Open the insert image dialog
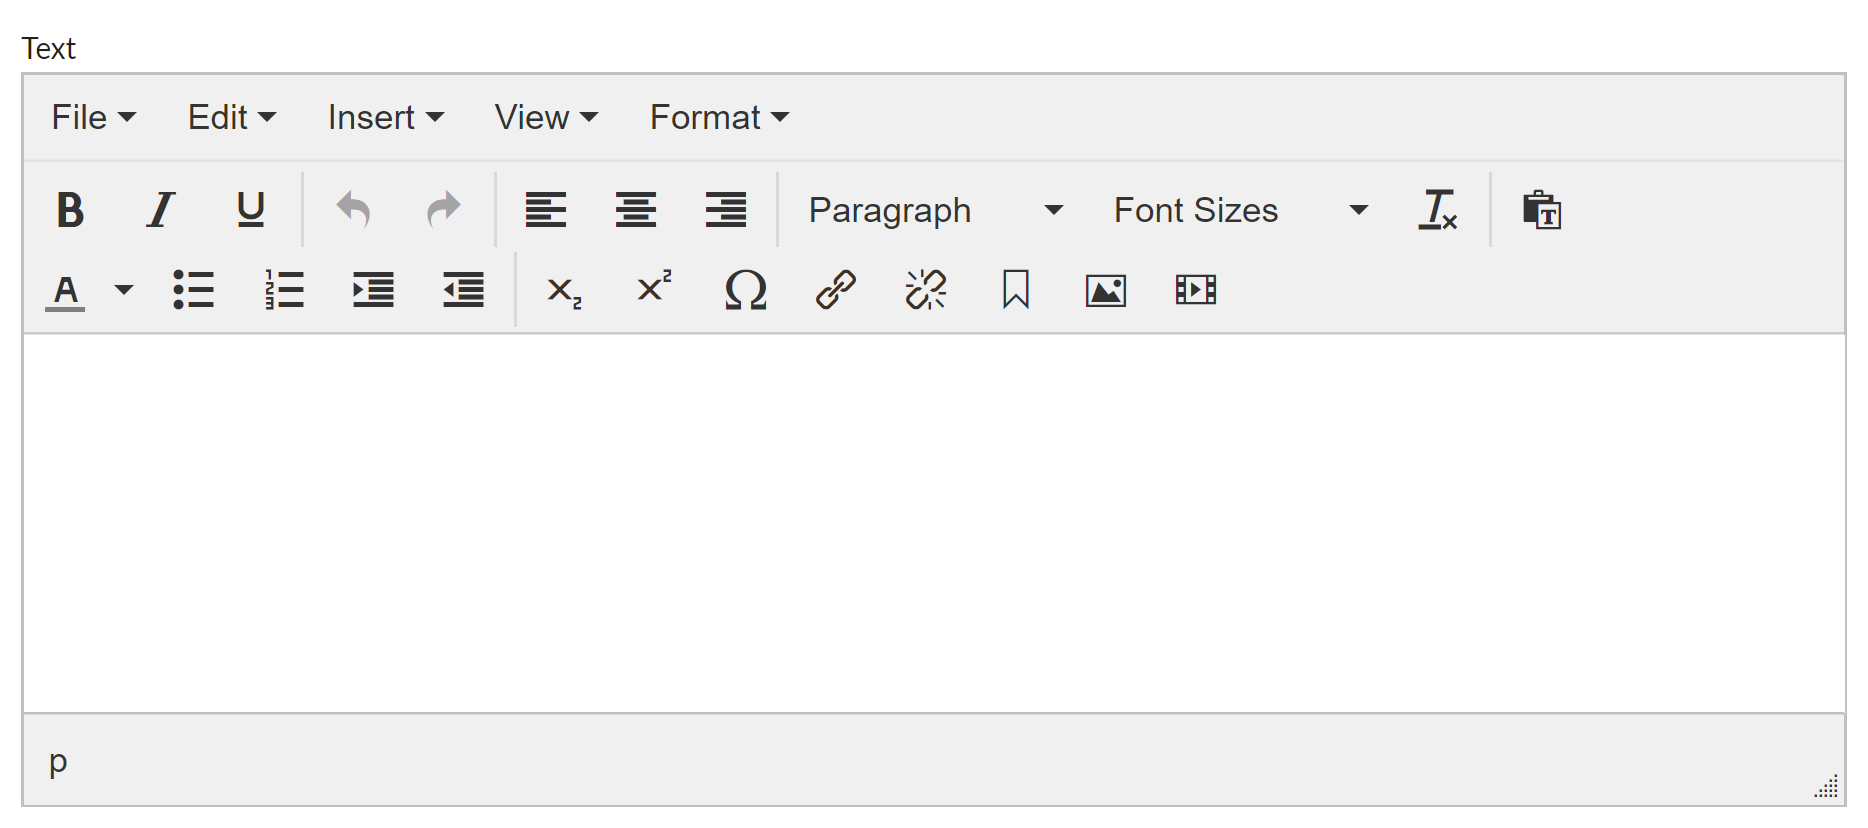 pos(1105,291)
